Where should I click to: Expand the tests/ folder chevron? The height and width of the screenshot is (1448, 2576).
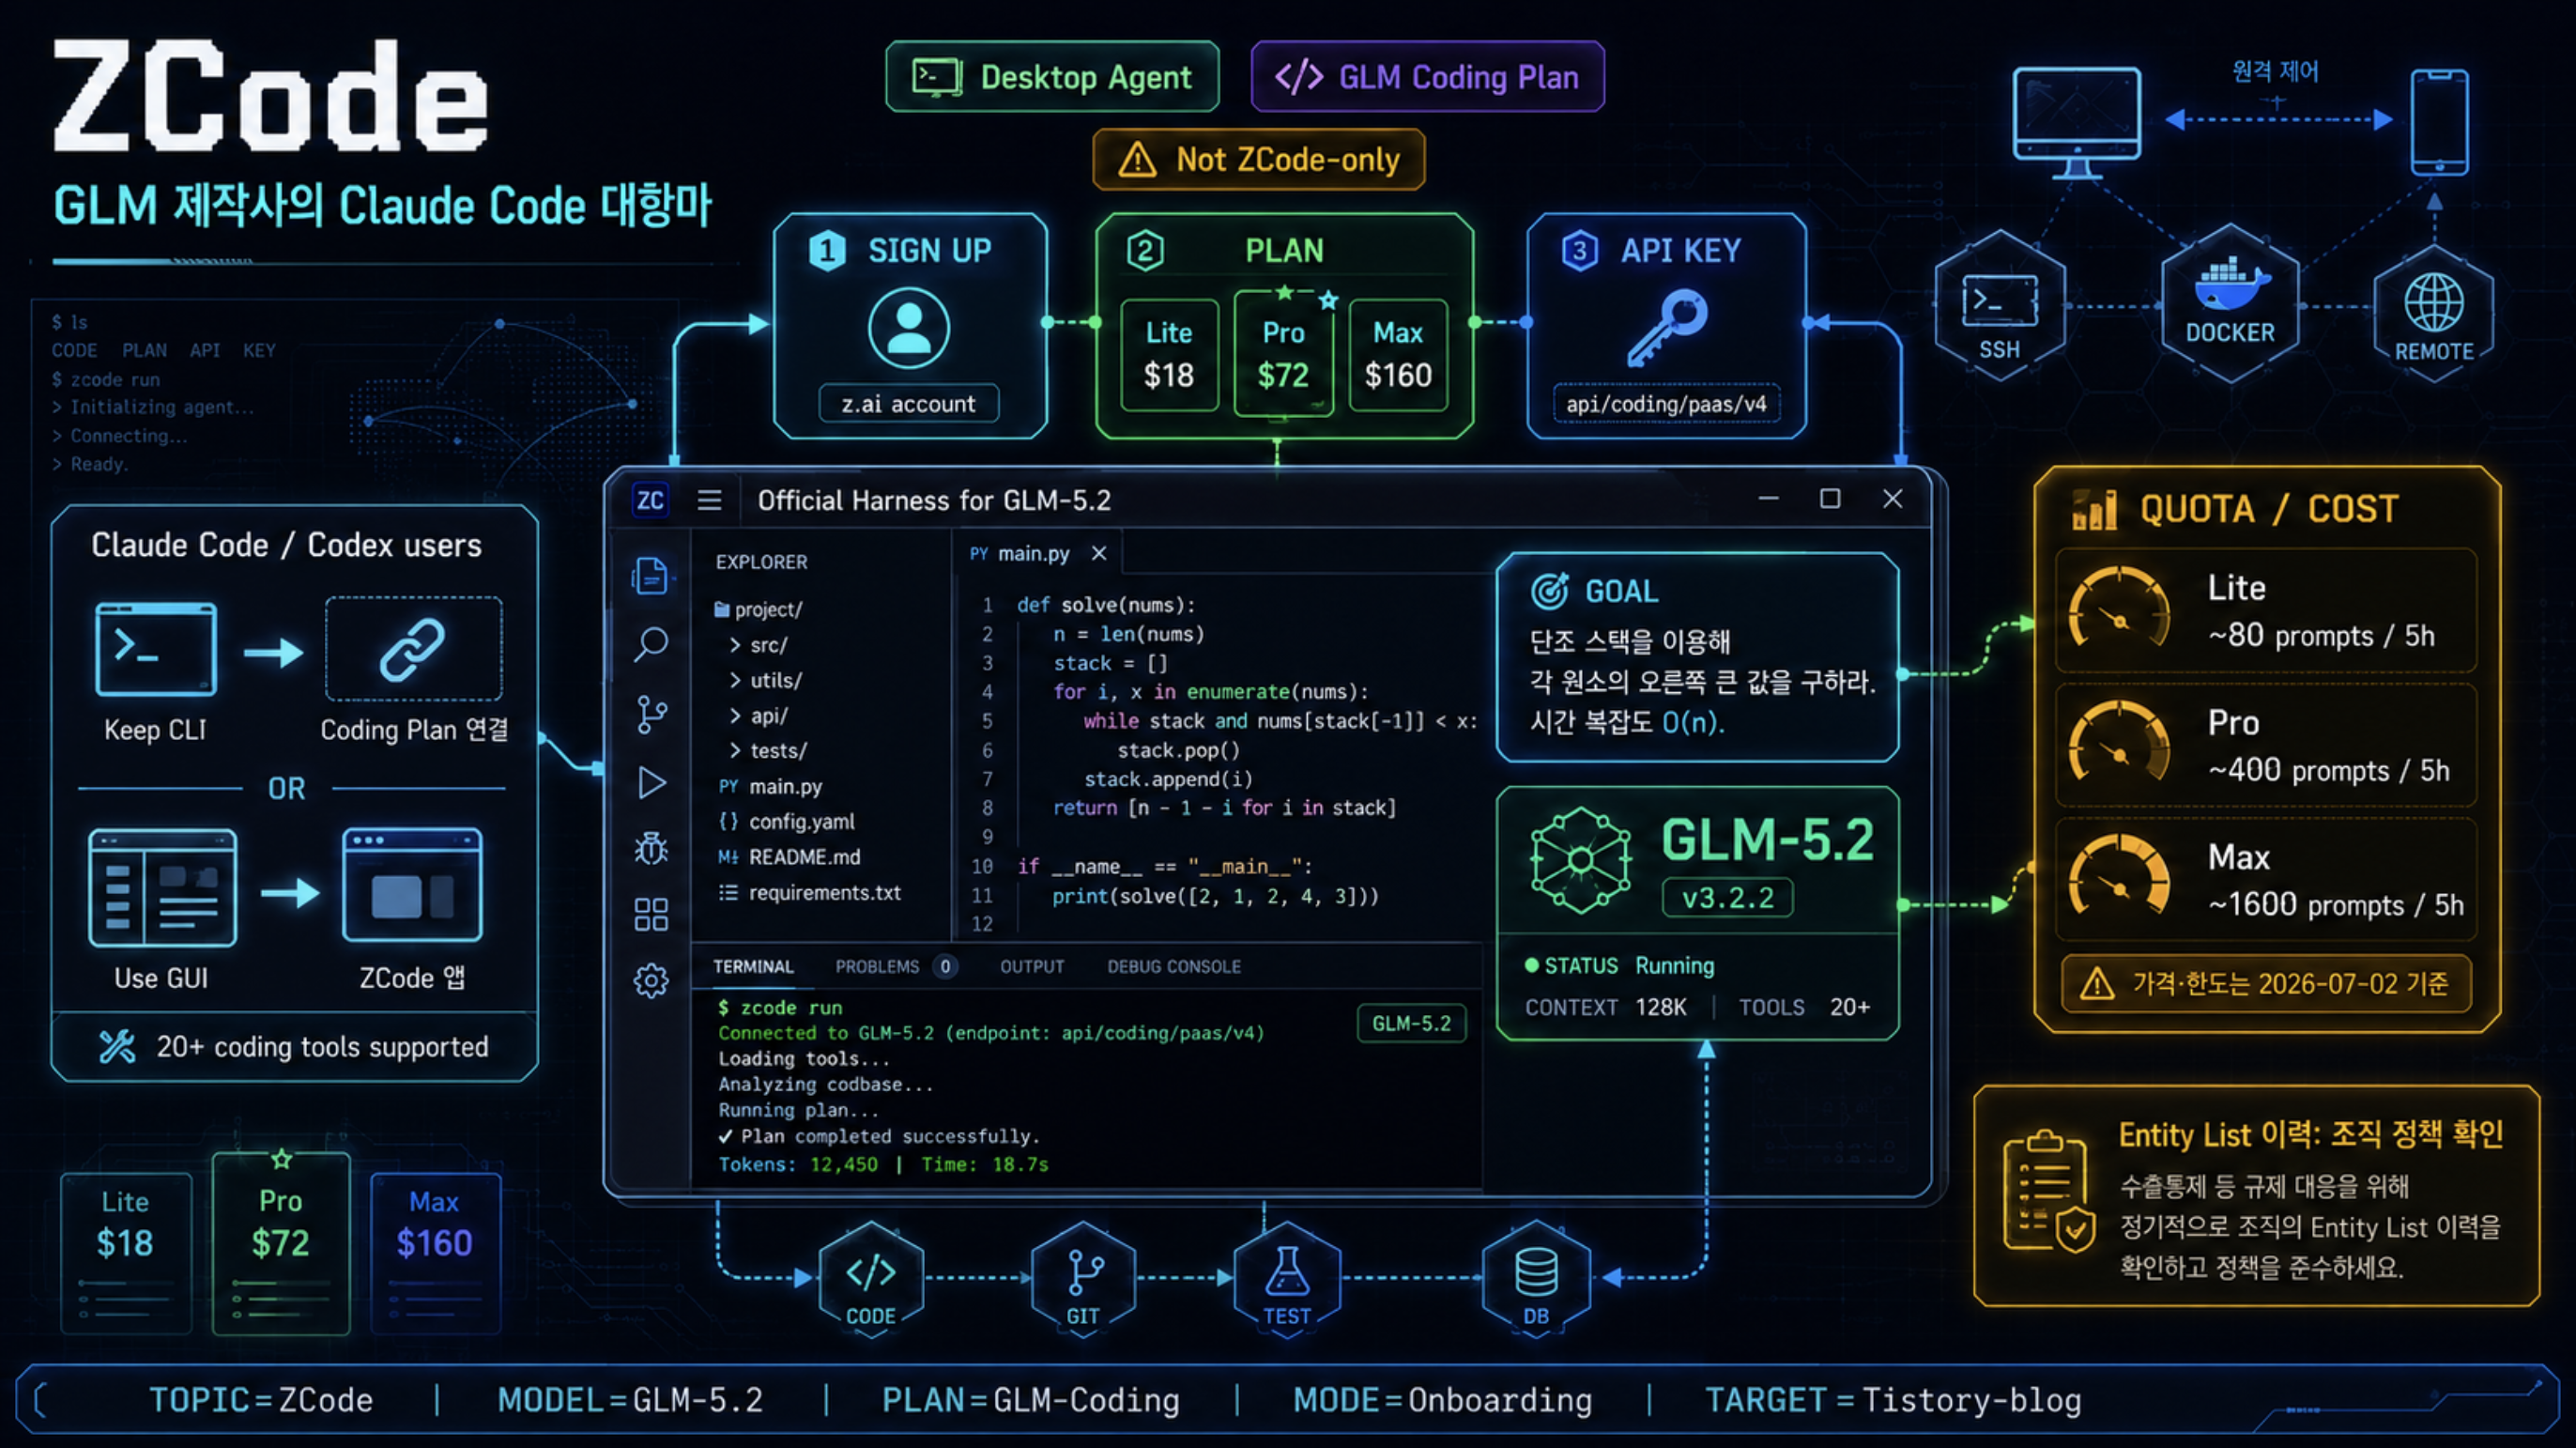(735, 750)
